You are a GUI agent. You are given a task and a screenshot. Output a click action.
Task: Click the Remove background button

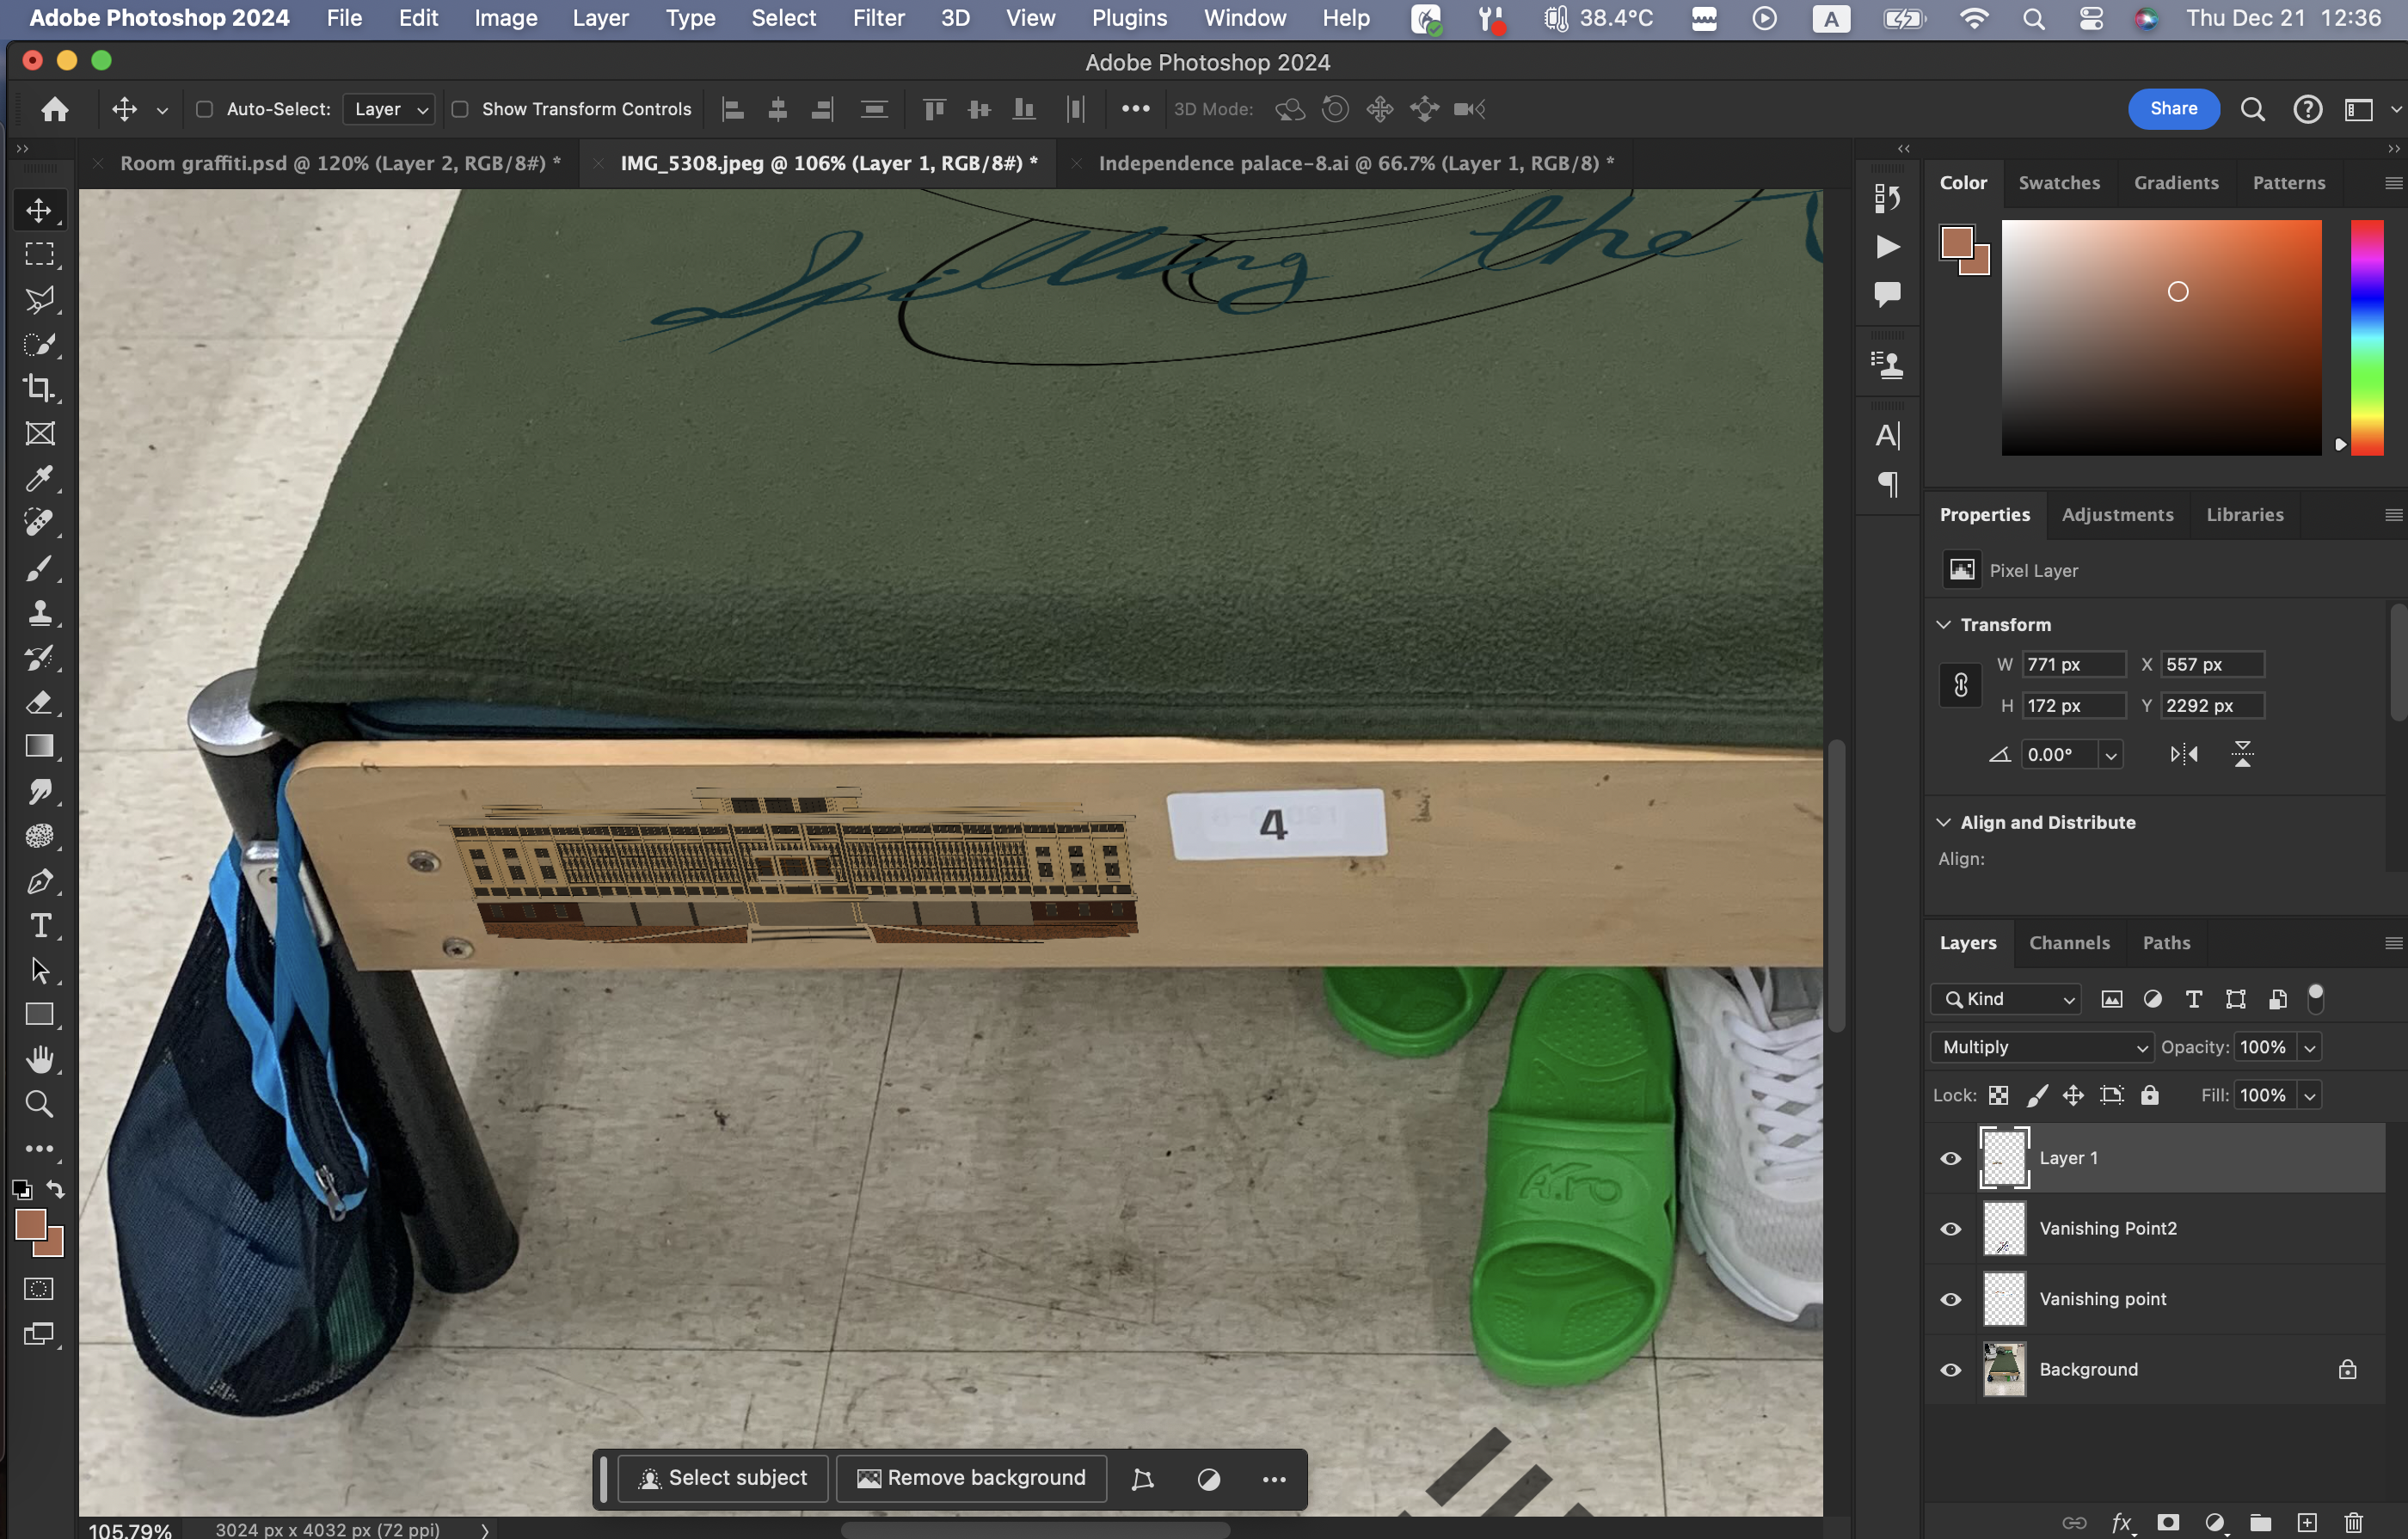(x=970, y=1478)
